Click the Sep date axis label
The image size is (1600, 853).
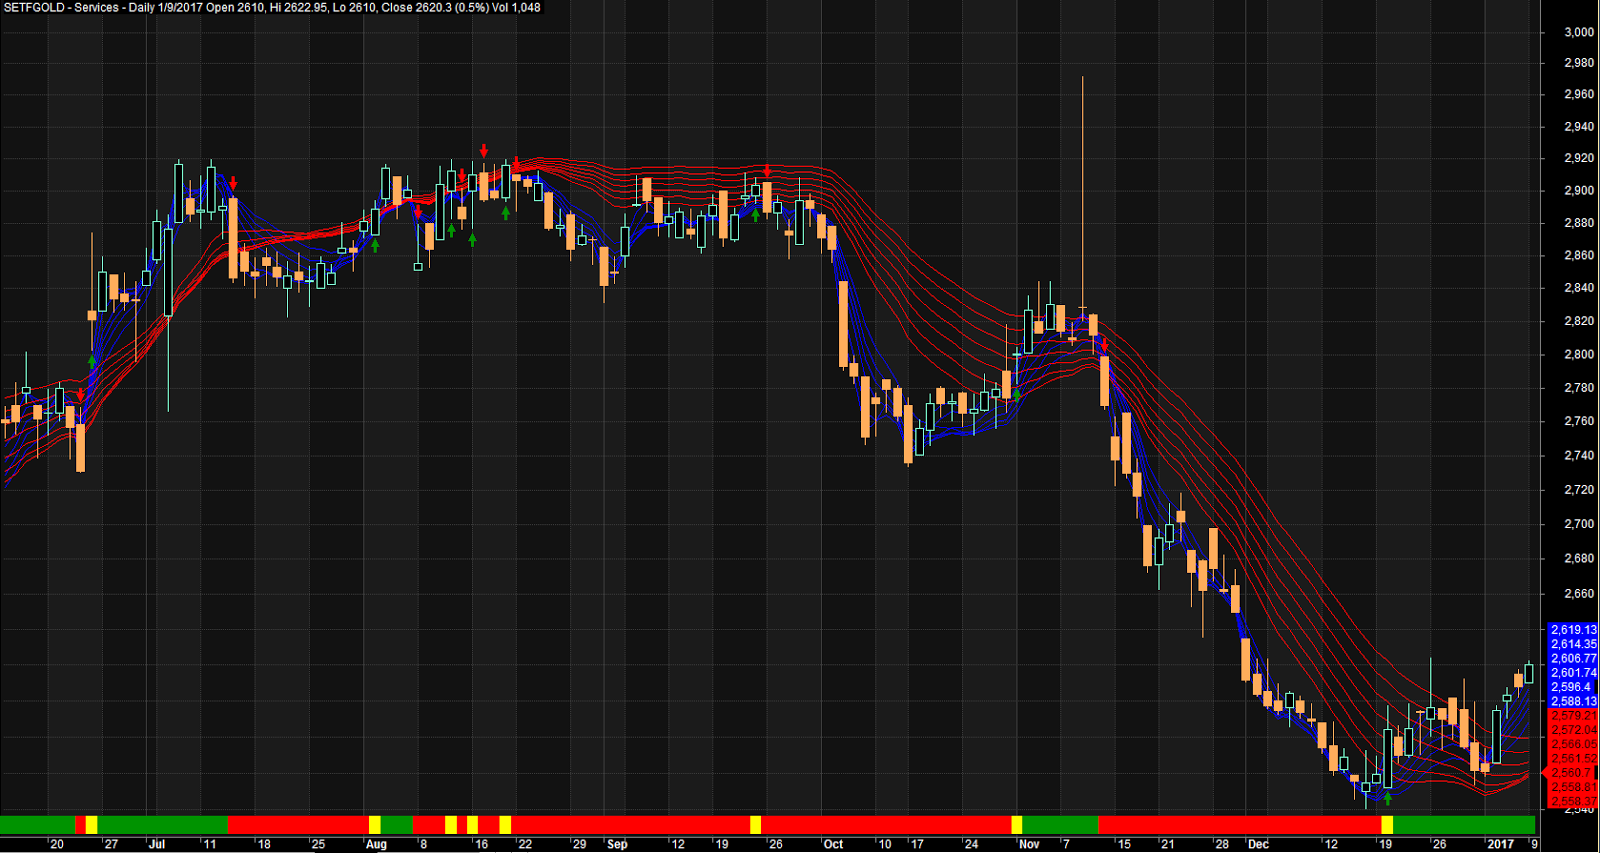click(617, 844)
